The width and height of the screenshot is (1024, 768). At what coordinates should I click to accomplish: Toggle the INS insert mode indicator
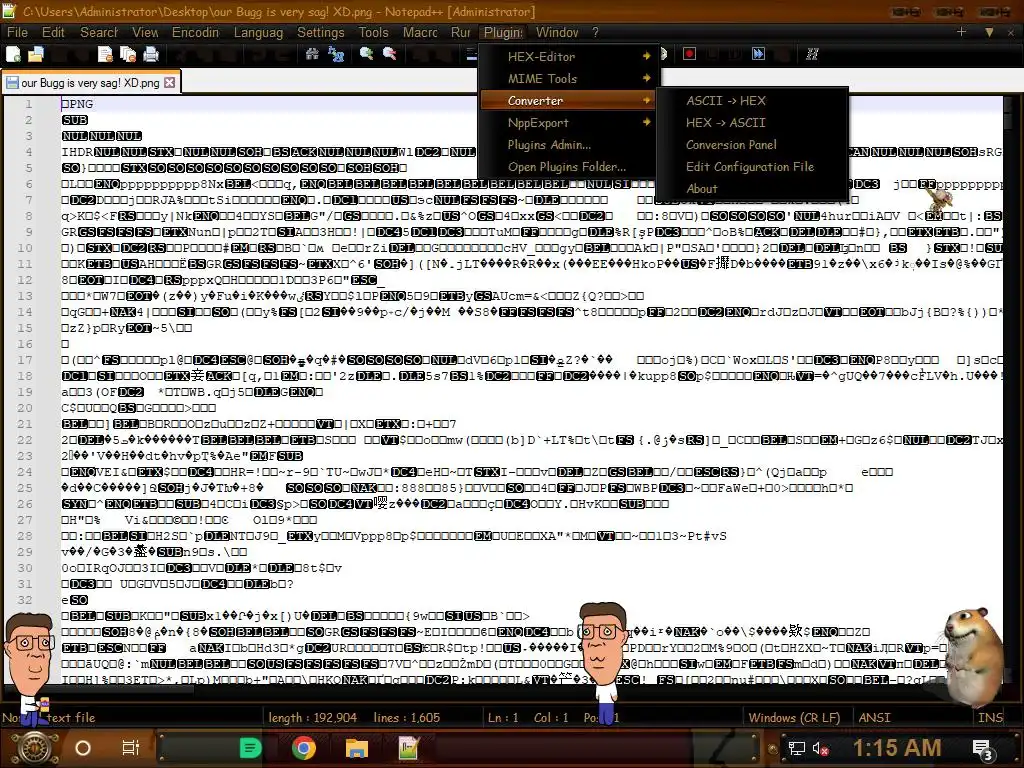click(x=989, y=717)
